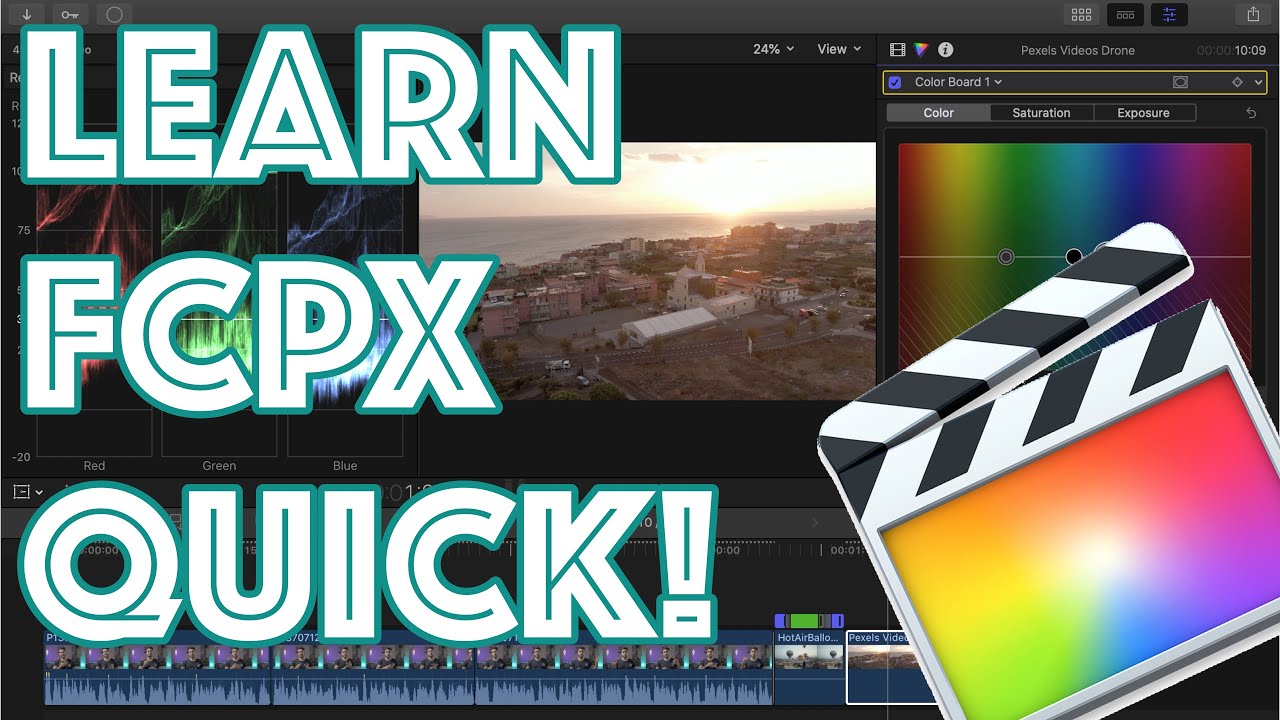Add a mask with Color Board mask icon
Image resolution: width=1280 pixels, height=720 pixels.
[1180, 82]
